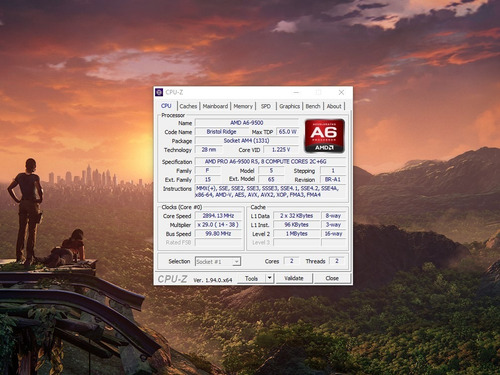Click the L1 Inst. value 96 KBytes
The width and height of the screenshot is (500, 375).
[x=296, y=225]
